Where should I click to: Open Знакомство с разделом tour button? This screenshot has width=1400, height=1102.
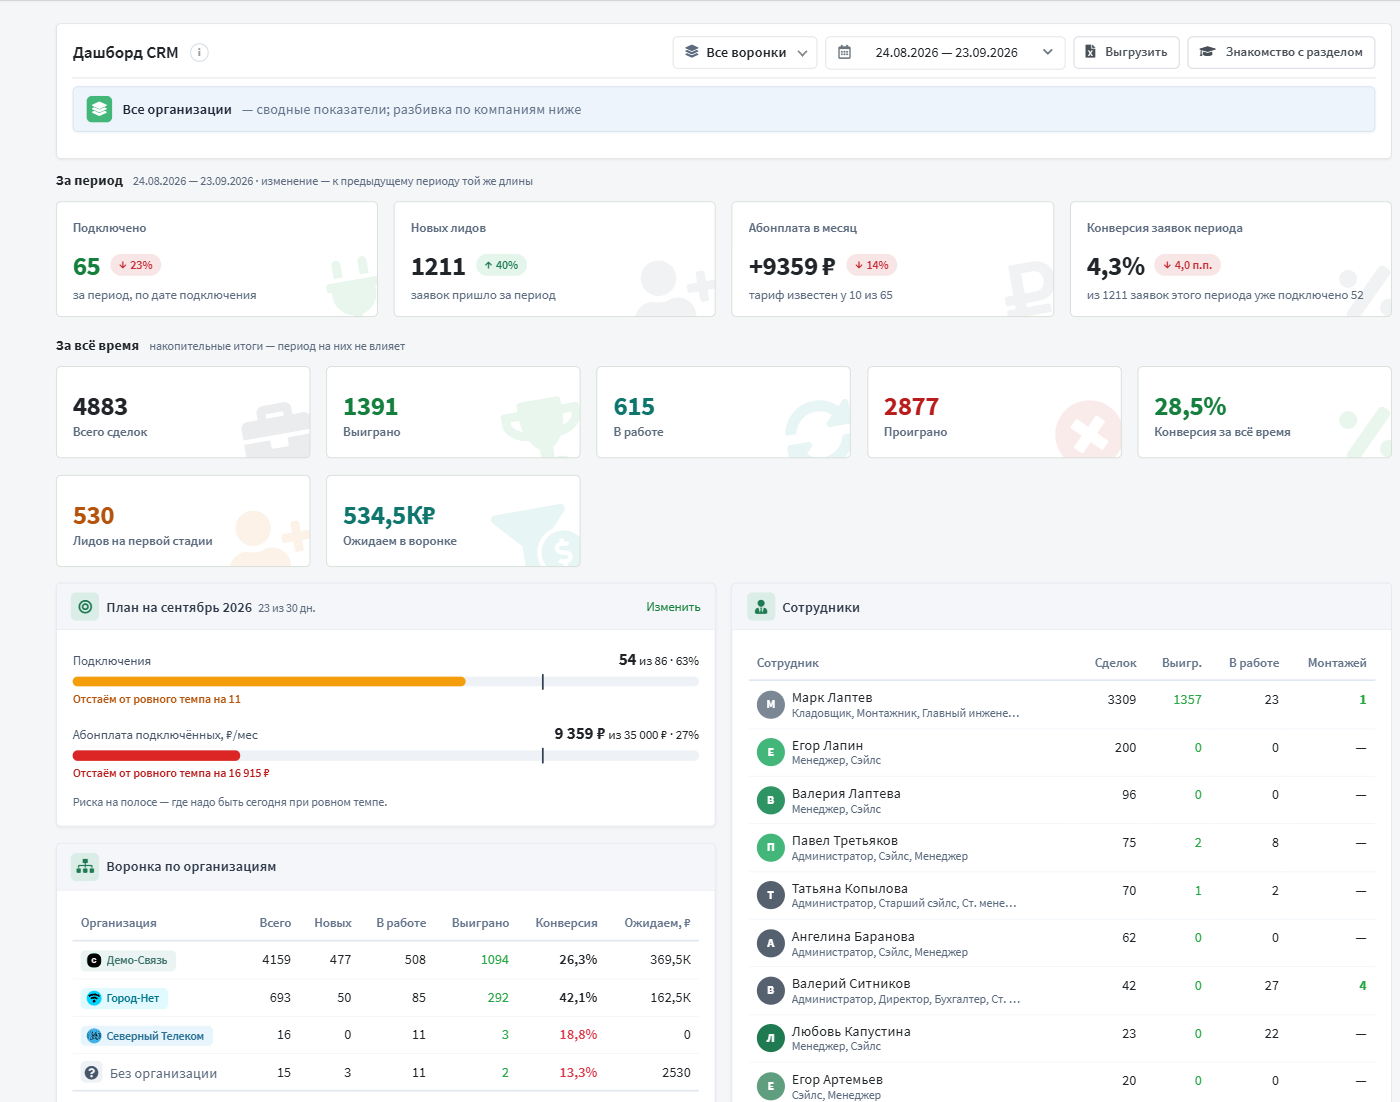[1281, 52]
